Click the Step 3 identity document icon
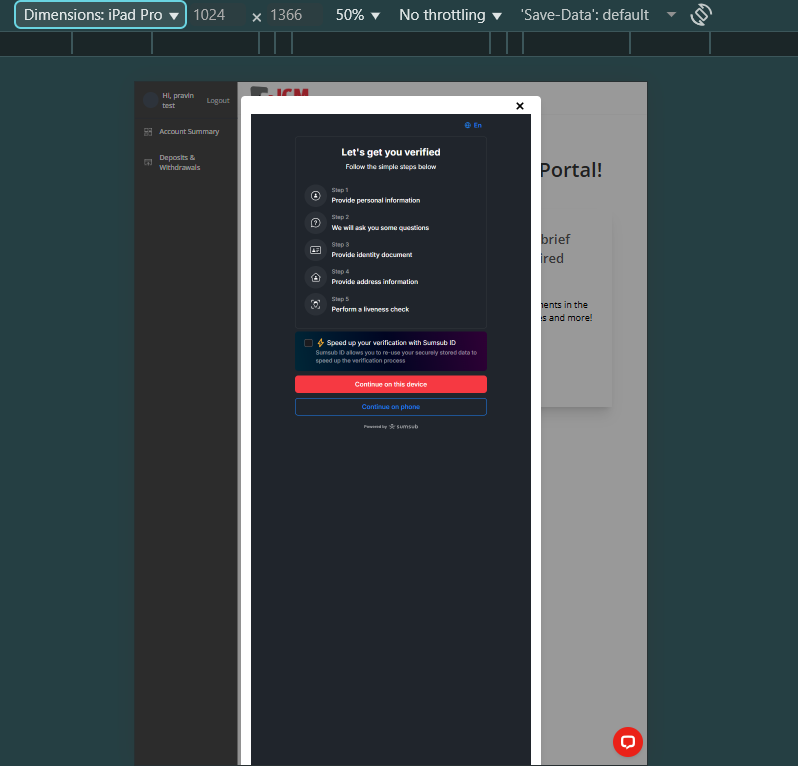Screen dimensions: 798x766 click(x=315, y=250)
